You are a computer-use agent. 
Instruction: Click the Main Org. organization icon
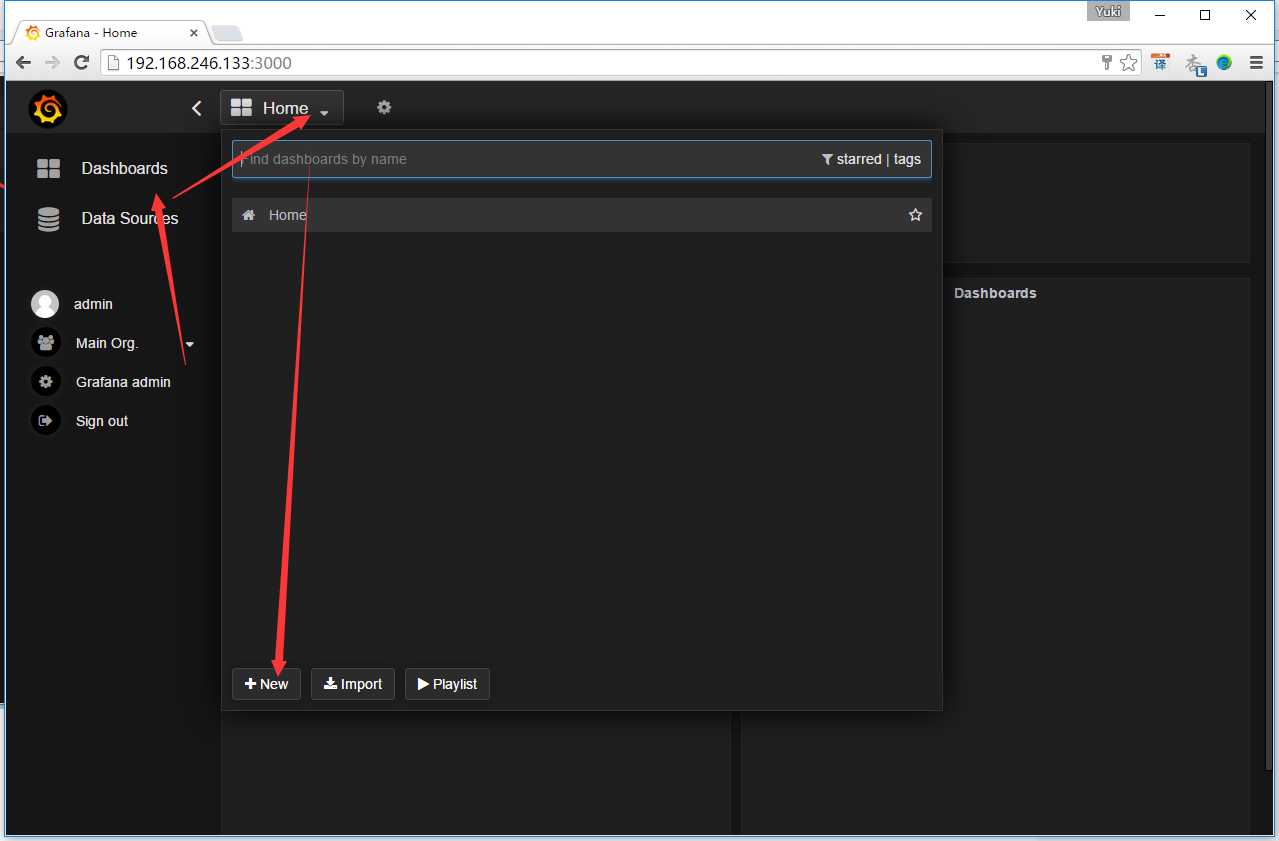tap(45, 343)
